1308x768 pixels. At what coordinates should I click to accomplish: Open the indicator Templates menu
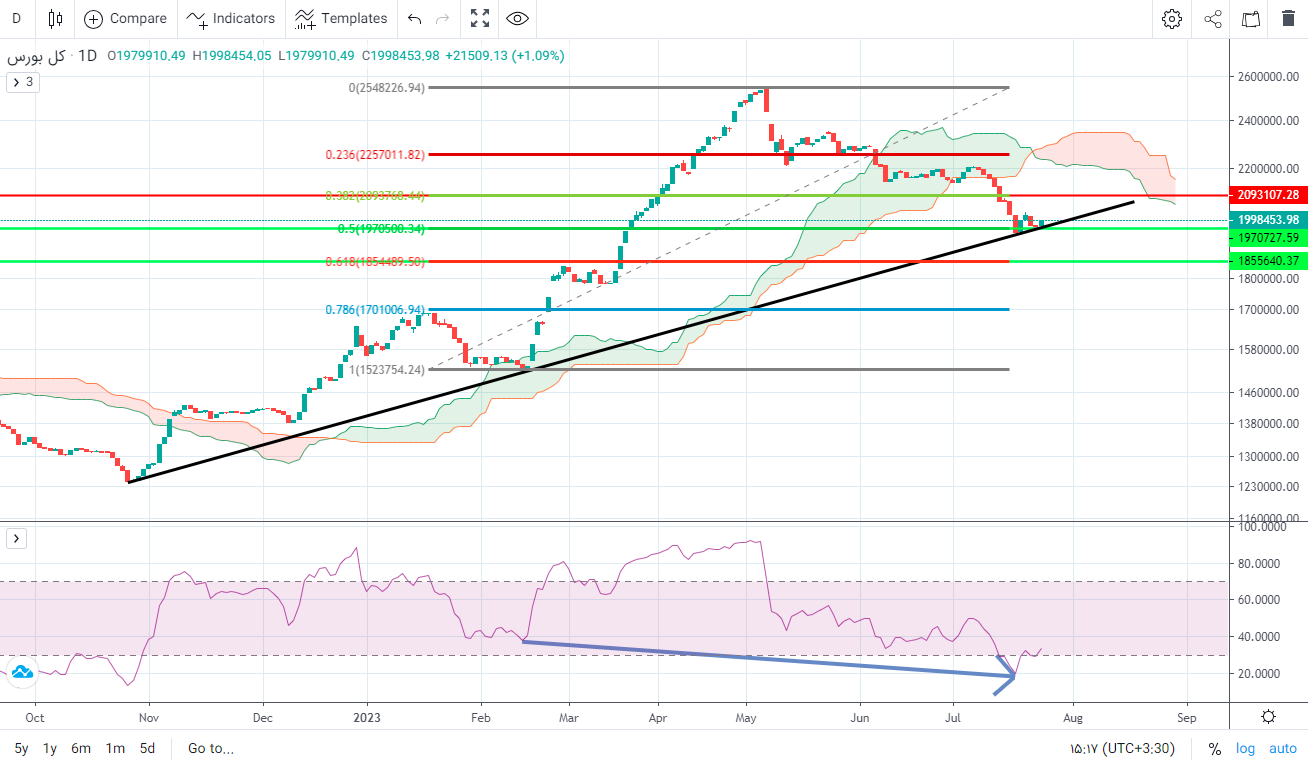tap(341, 18)
